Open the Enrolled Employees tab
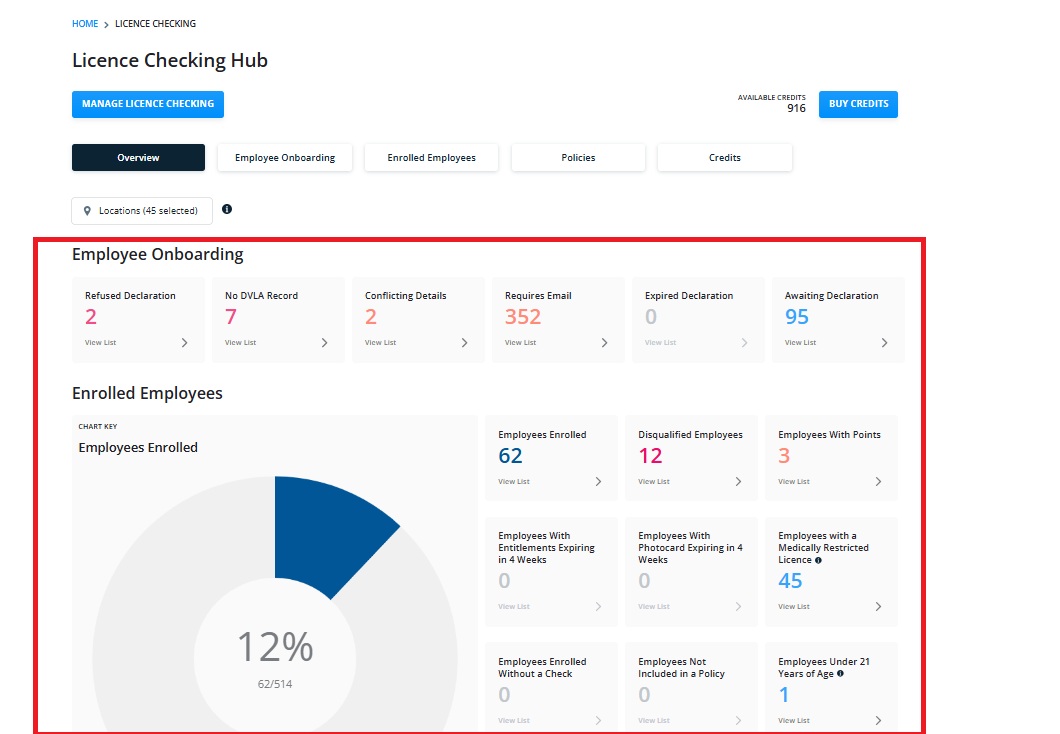 point(431,157)
